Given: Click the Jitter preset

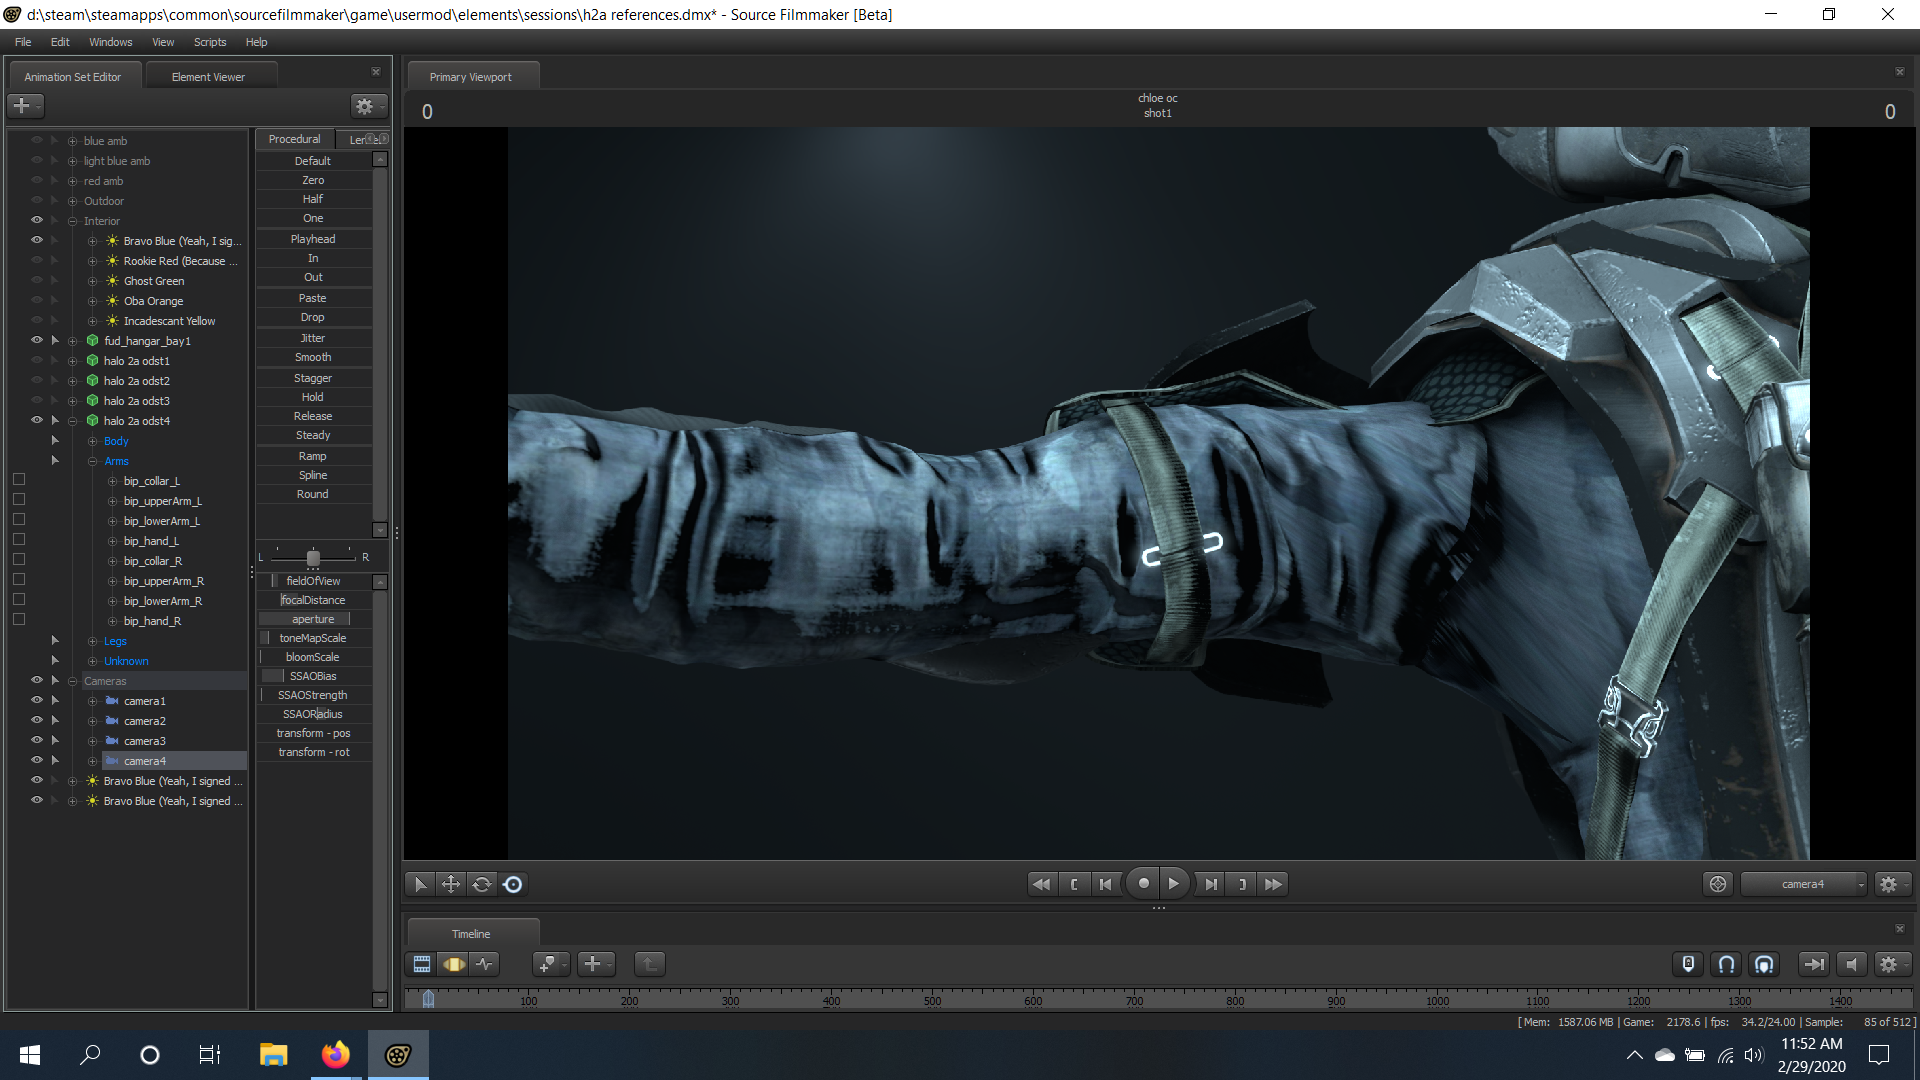Looking at the screenshot, I should click(313, 338).
